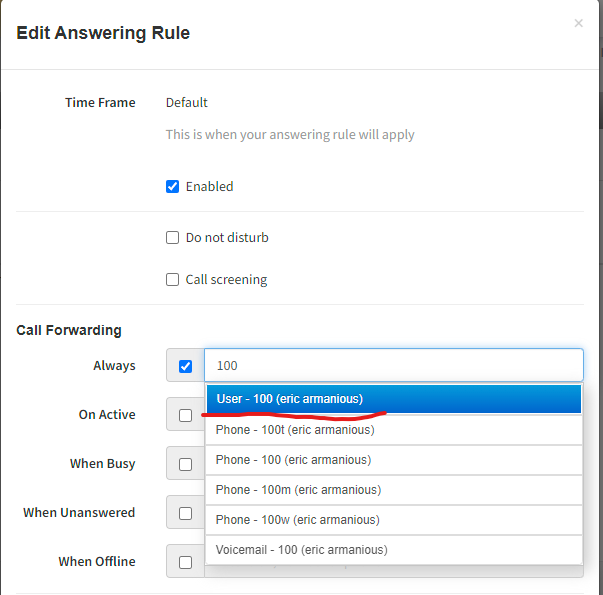Choose Phone - 100t (eric armanious)
Image resolution: width=603 pixels, height=595 pixels.
click(x=393, y=430)
